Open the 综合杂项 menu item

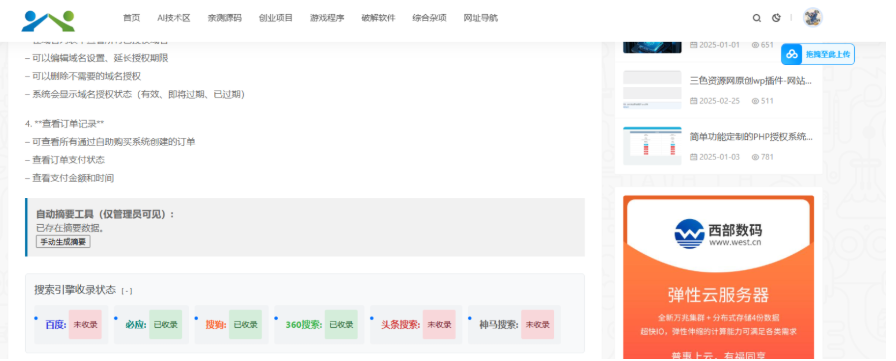coord(429,18)
